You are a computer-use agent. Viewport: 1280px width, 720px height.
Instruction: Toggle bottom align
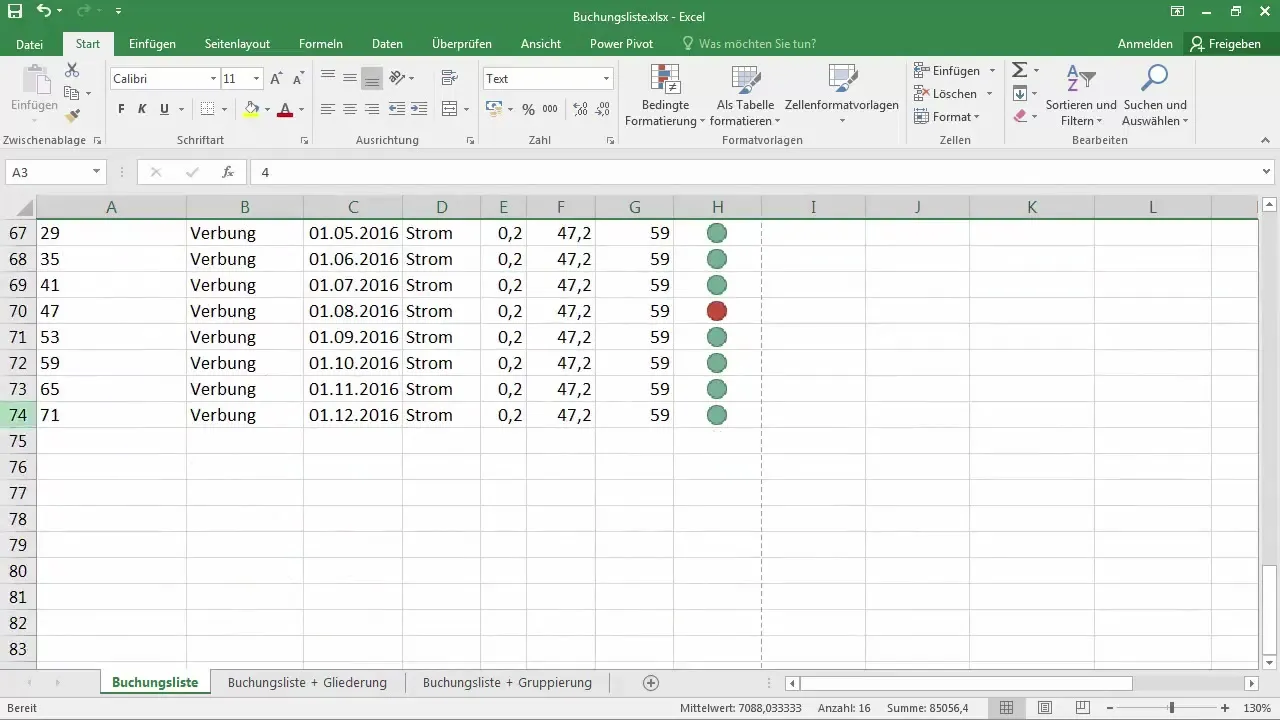tap(371, 78)
